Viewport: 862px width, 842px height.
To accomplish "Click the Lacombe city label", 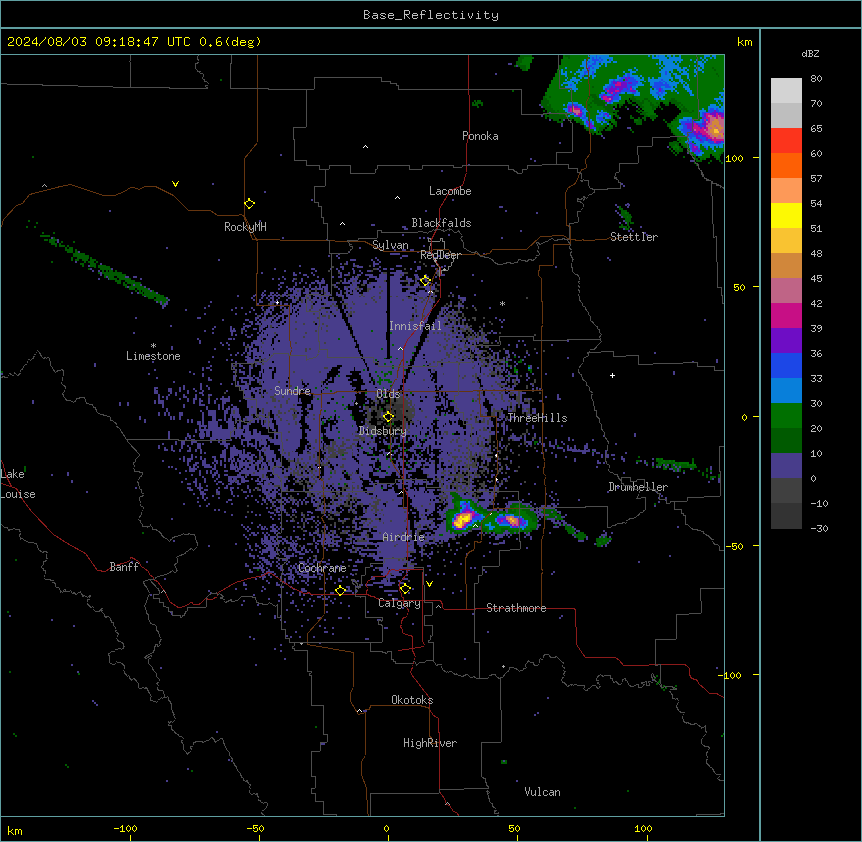I will pos(450,191).
